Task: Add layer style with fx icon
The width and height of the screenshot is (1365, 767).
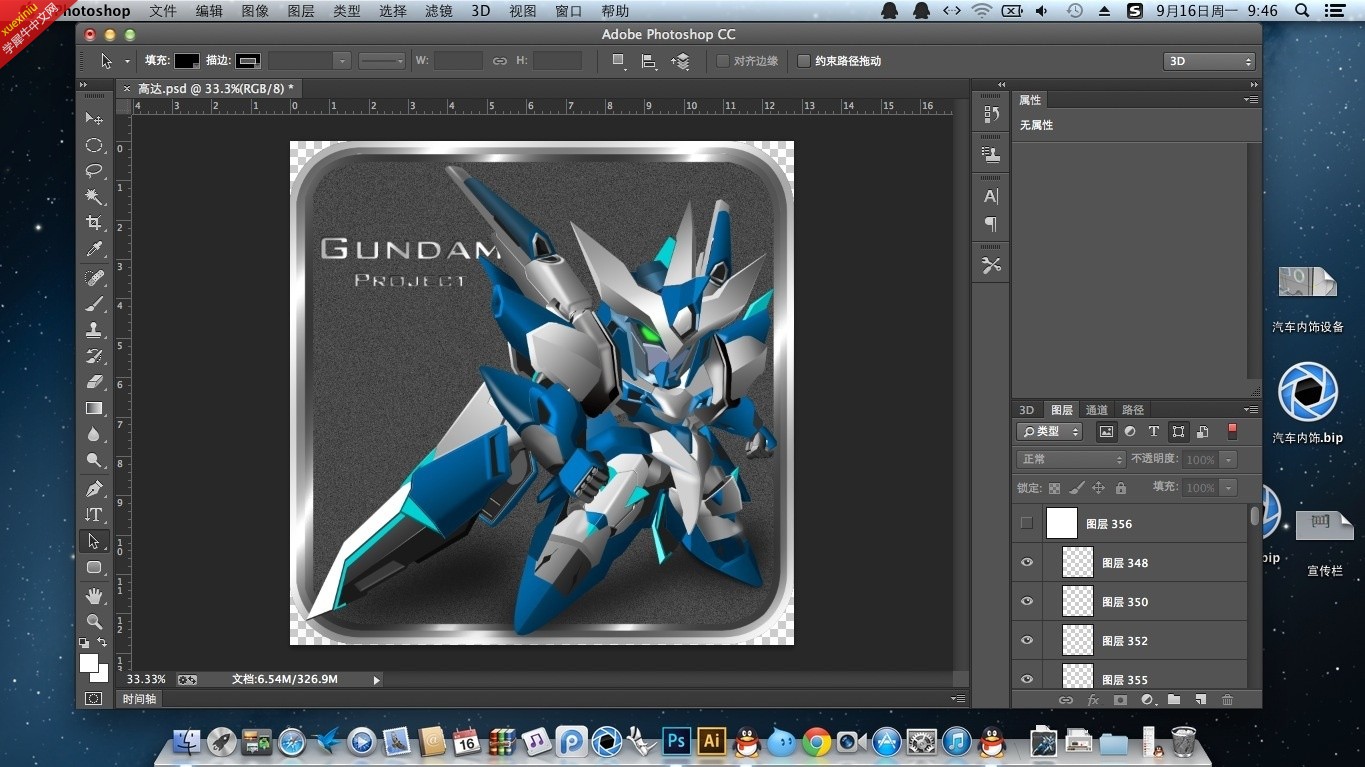Action: click(x=1093, y=700)
